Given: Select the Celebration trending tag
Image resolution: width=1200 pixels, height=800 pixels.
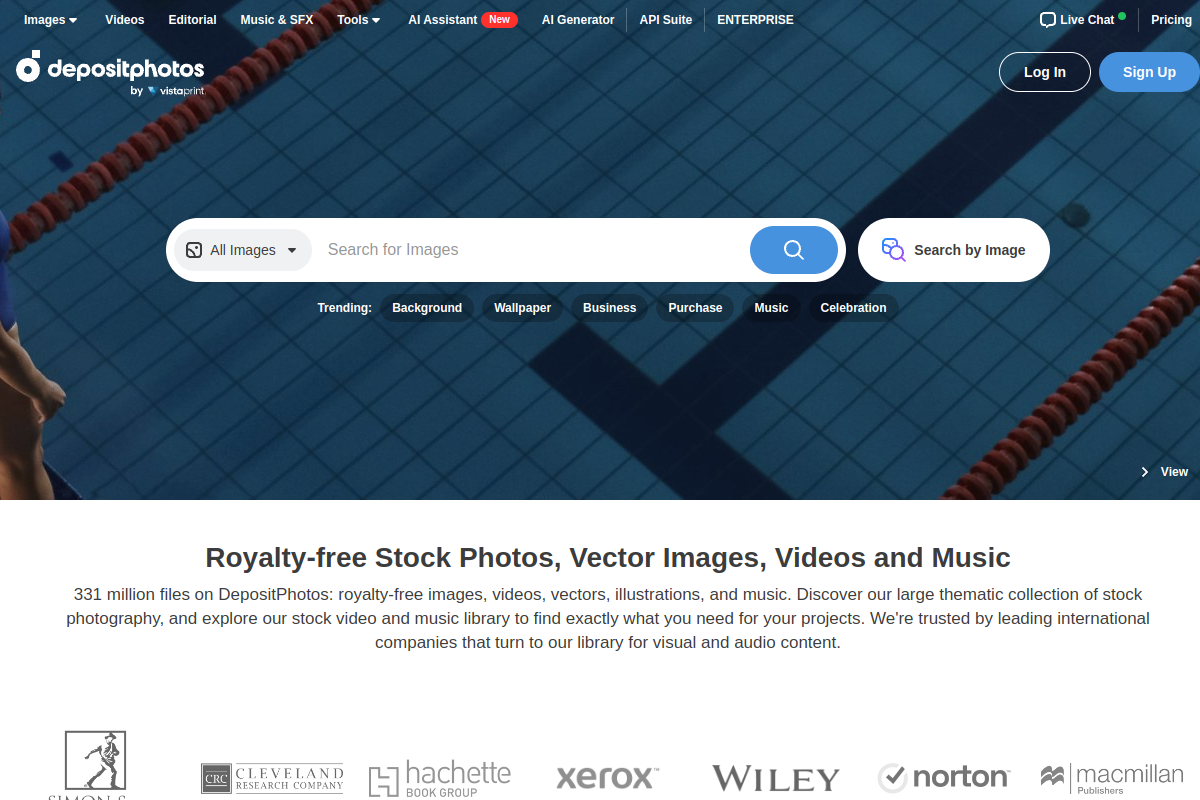Looking at the screenshot, I should point(853,308).
